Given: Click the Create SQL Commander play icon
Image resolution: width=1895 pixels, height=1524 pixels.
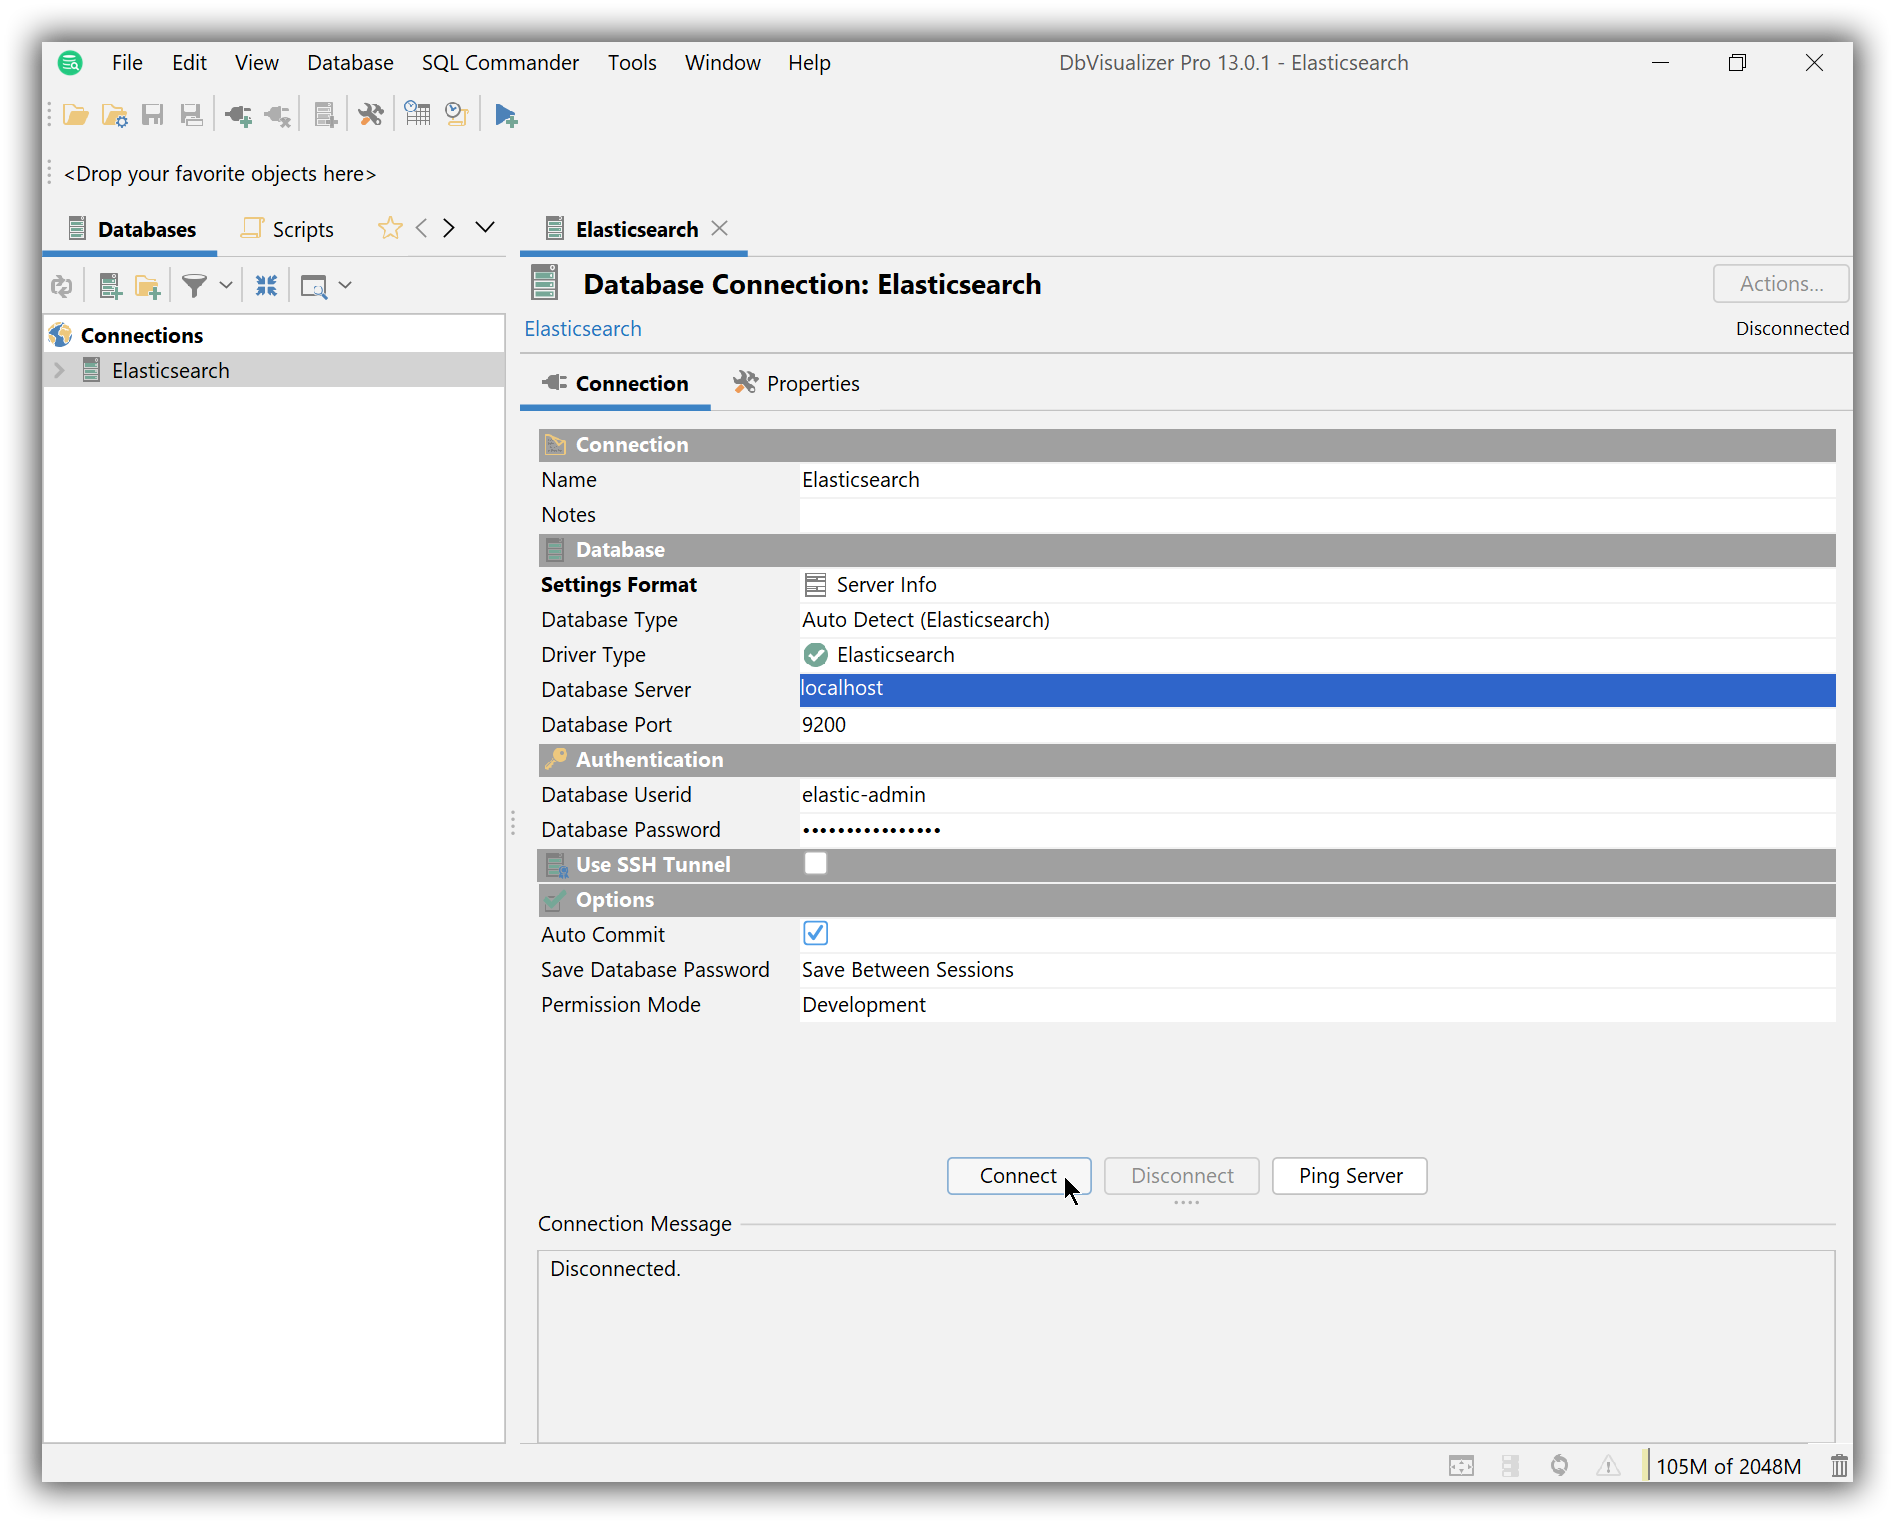Looking at the screenshot, I should (506, 116).
